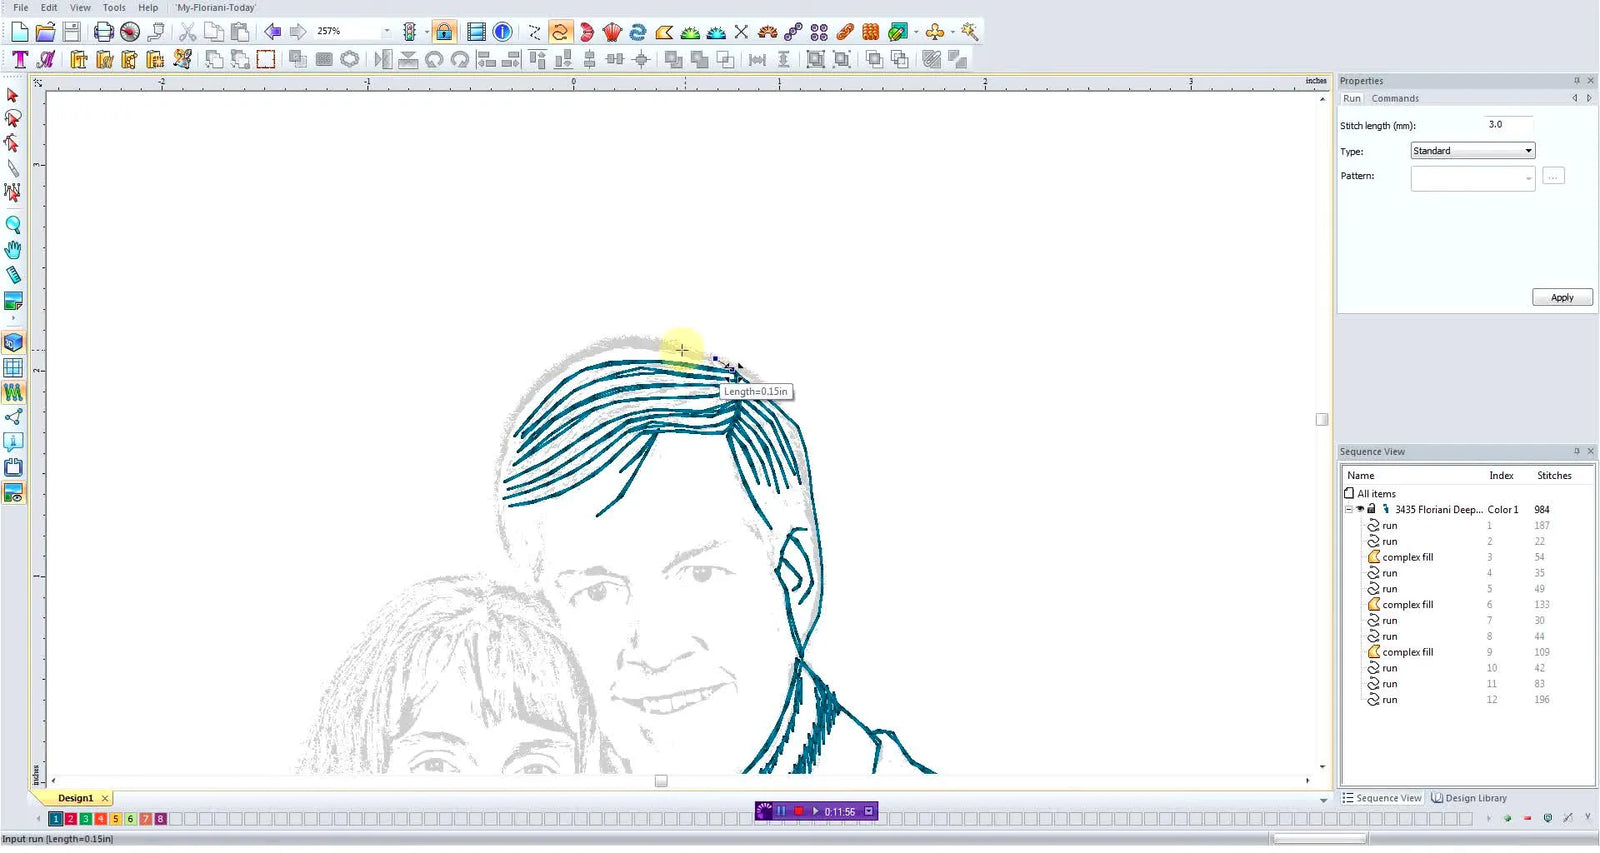Open an existing design file
Screen dimensions: 1600x853
[45, 32]
